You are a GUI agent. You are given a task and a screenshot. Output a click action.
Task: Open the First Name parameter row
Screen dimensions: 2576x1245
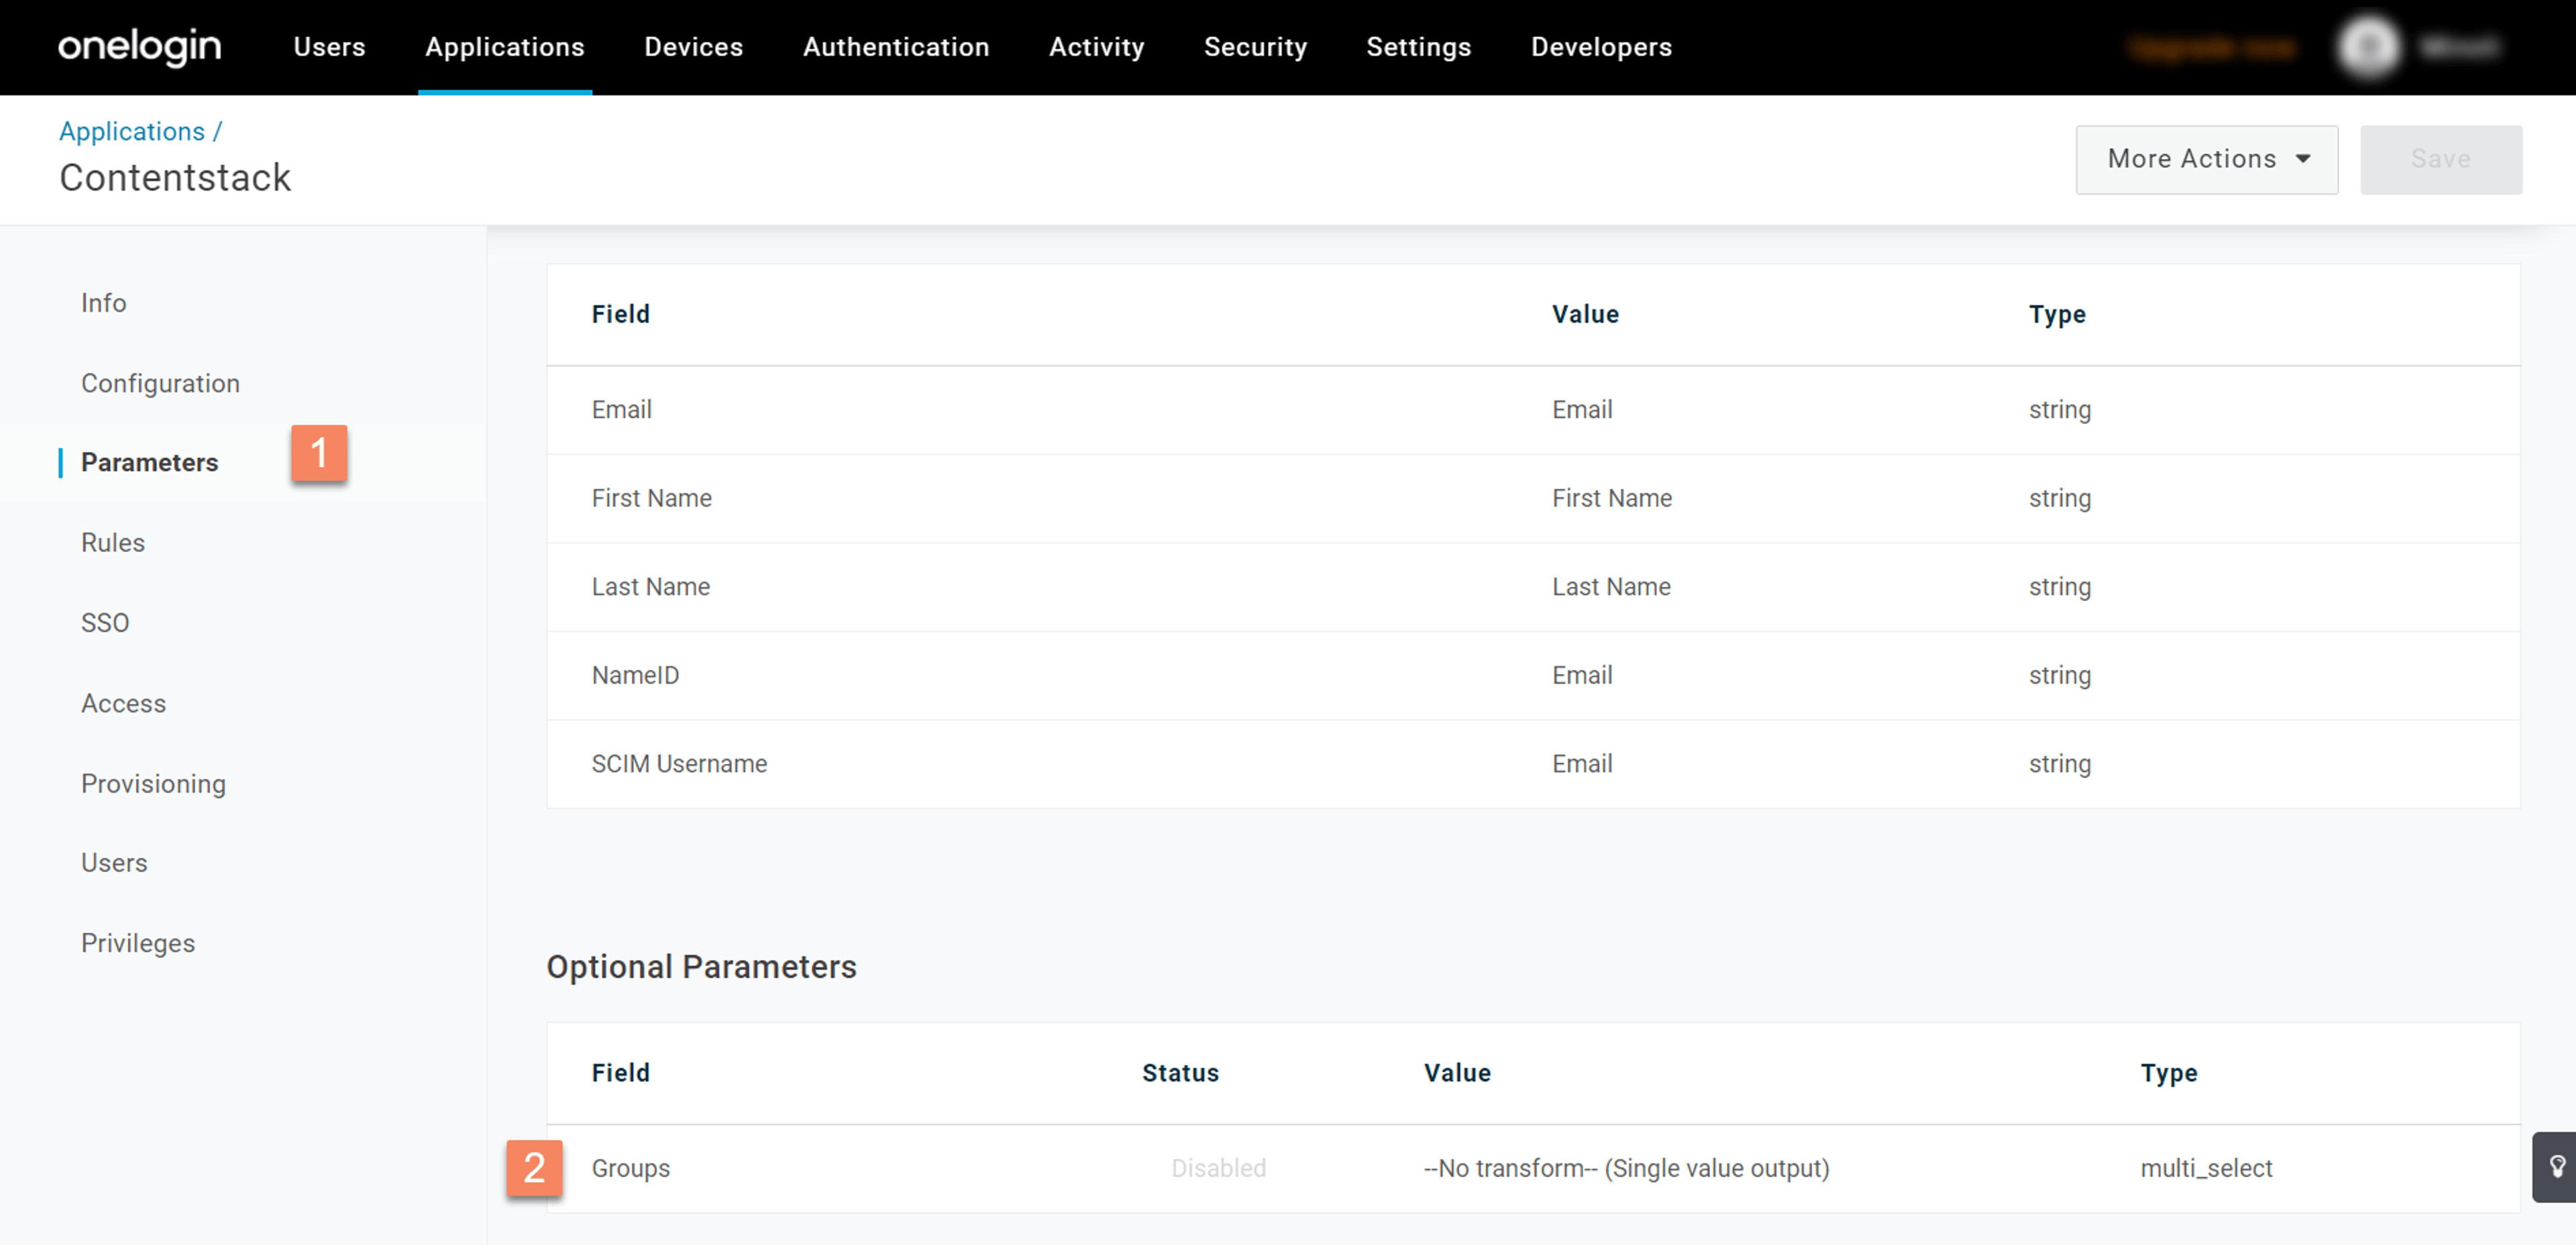pos(1533,498)
